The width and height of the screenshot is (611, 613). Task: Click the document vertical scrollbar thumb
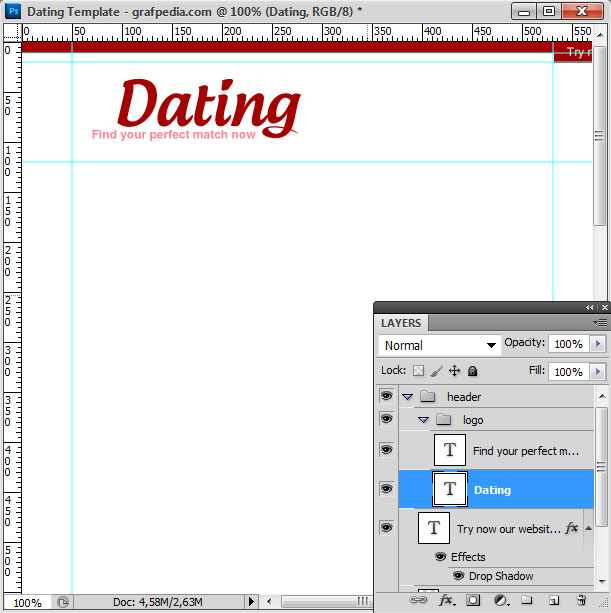coord(599,135)
